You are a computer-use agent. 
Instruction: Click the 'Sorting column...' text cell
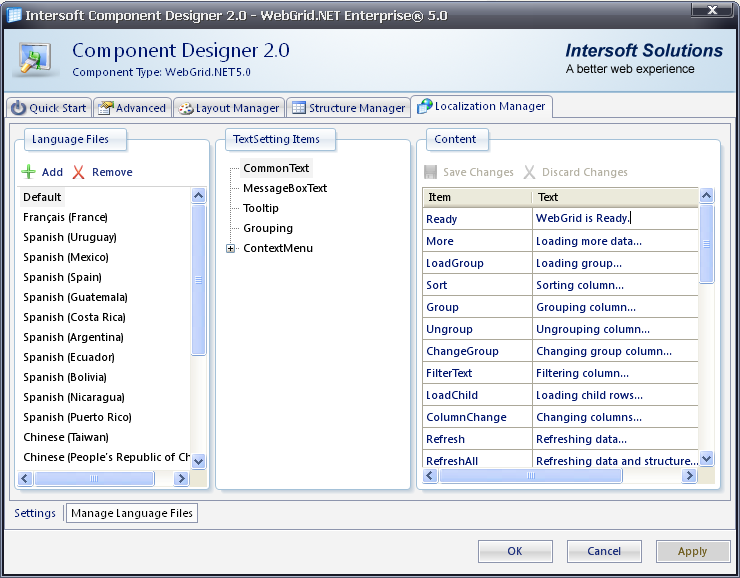point(615,285)
